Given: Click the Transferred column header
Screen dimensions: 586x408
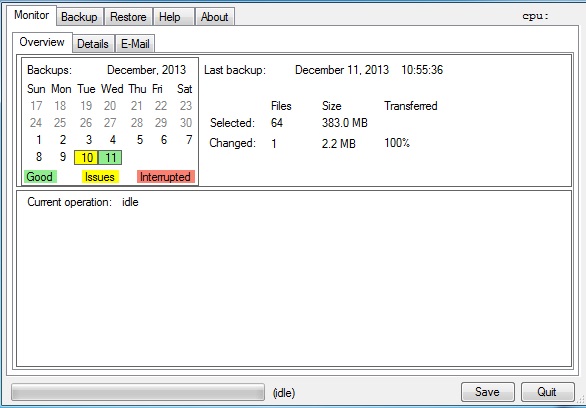Looking at the screenshot, I should coord(411,106).
